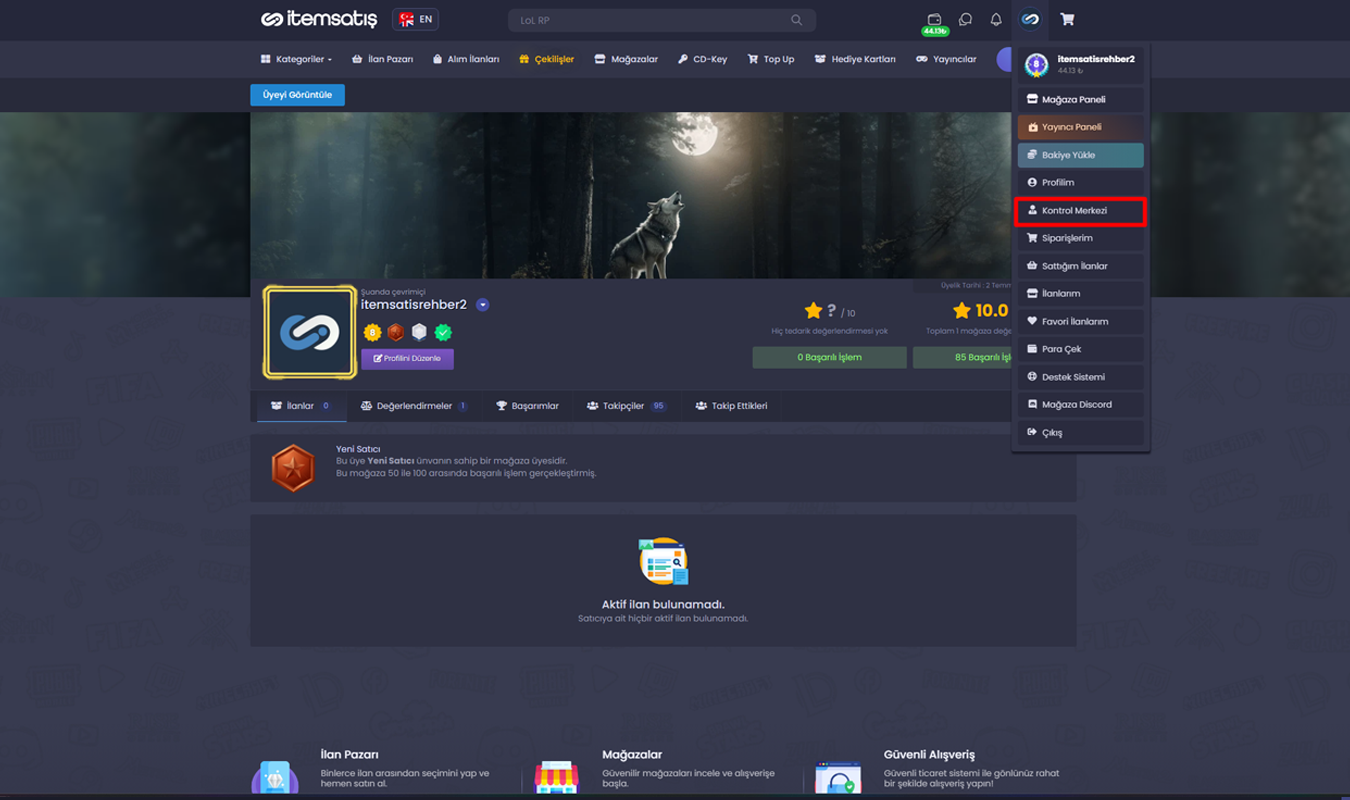Open the EN language selector
Image resolution: width=1350 pixels, height=800 pixels.
[x=415, y=19]
